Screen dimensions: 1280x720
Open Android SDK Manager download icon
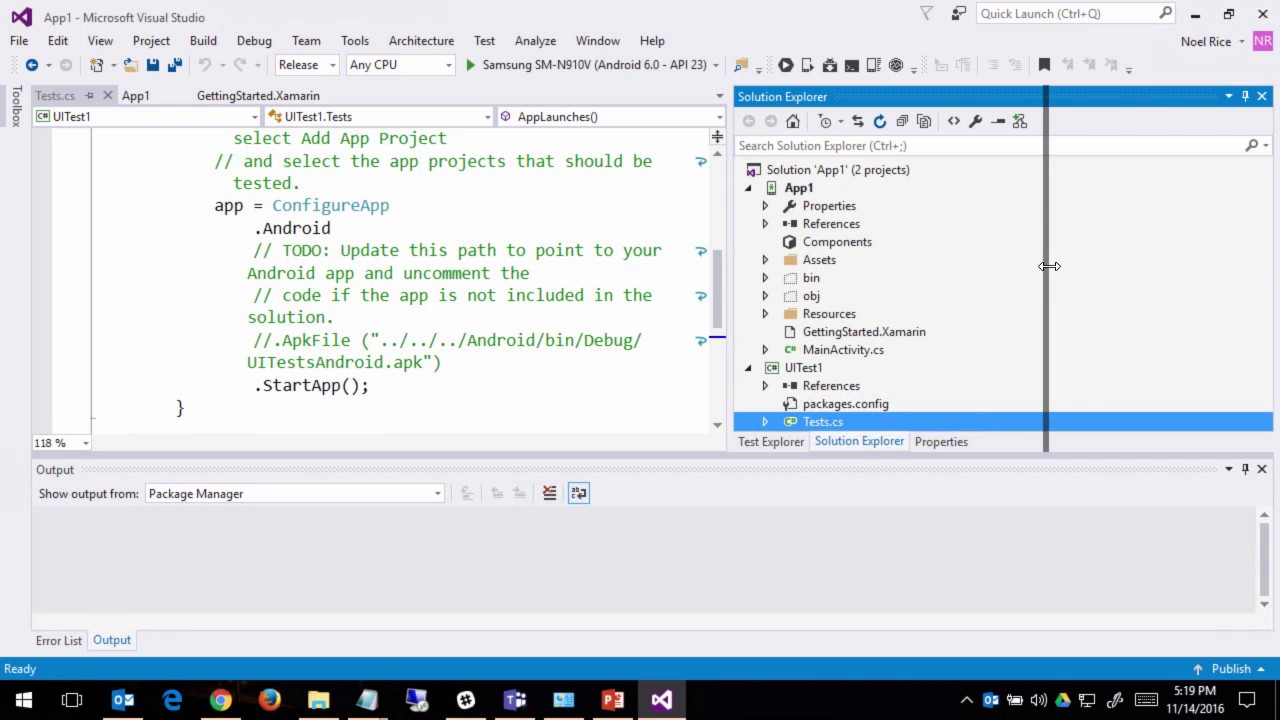pos(830,65)
